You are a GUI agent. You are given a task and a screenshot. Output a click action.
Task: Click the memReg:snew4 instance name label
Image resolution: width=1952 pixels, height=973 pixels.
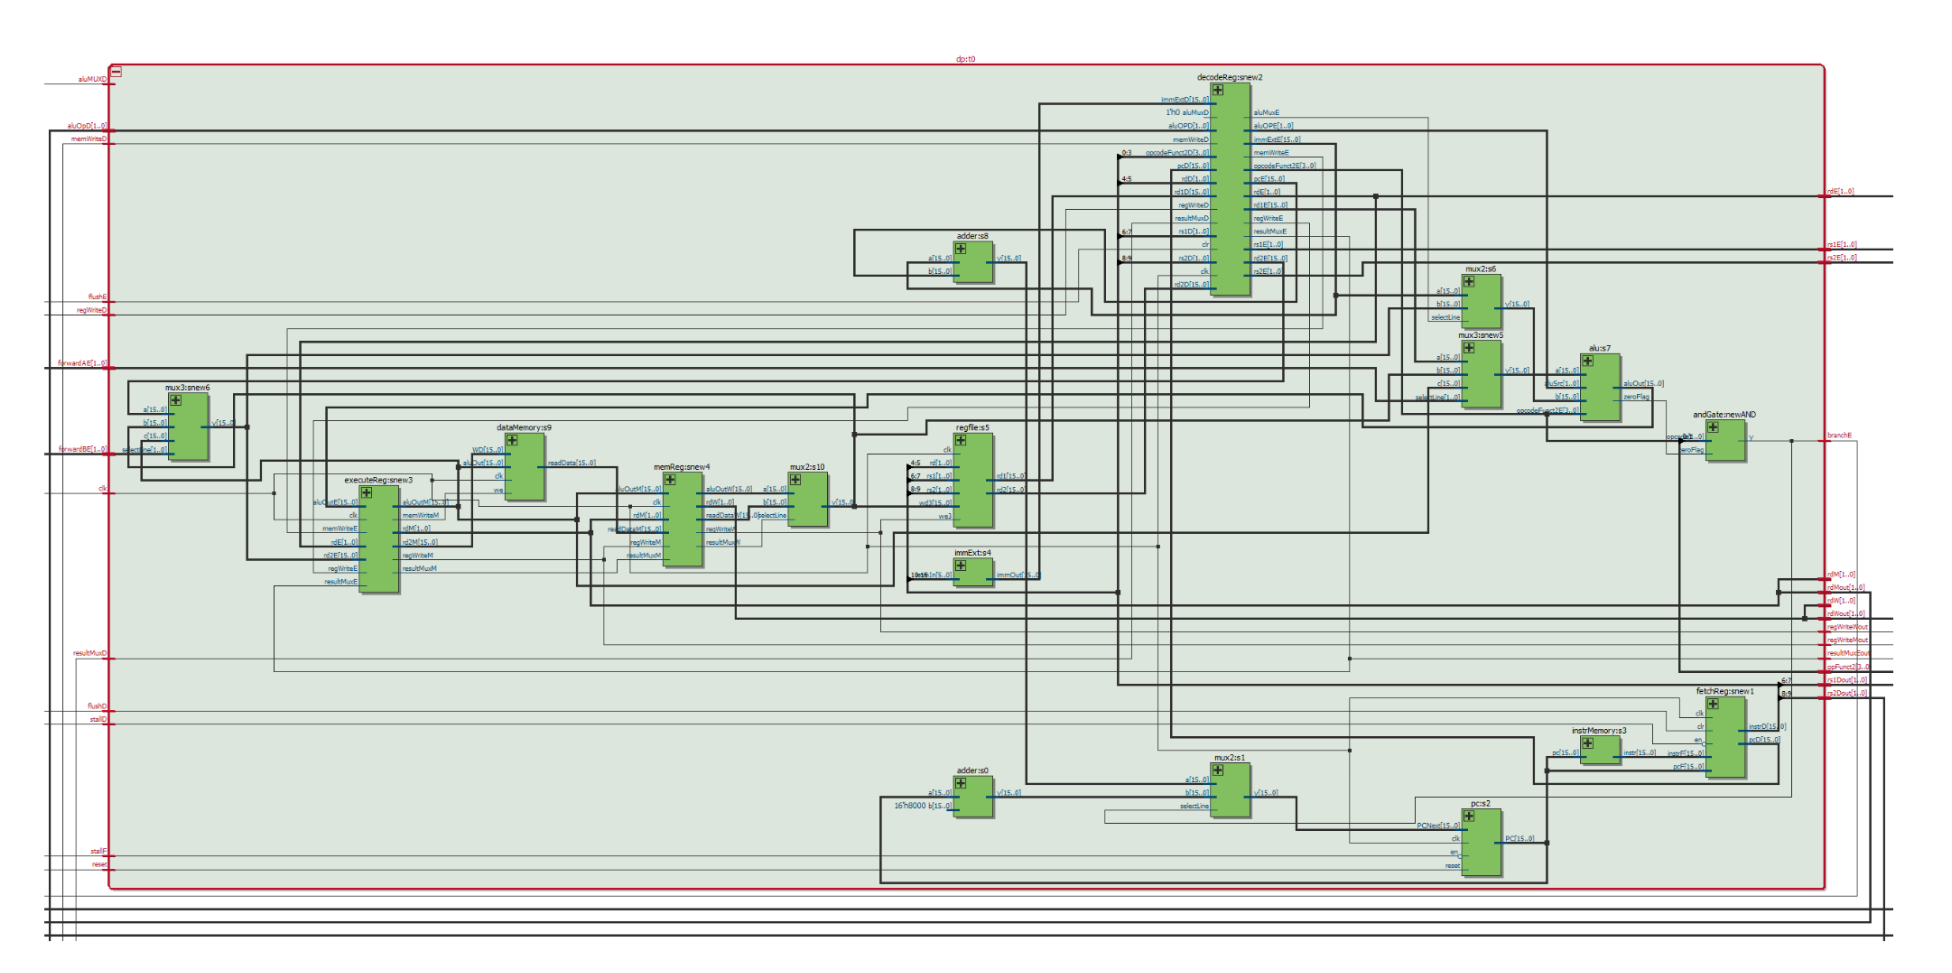click(681, 467)
